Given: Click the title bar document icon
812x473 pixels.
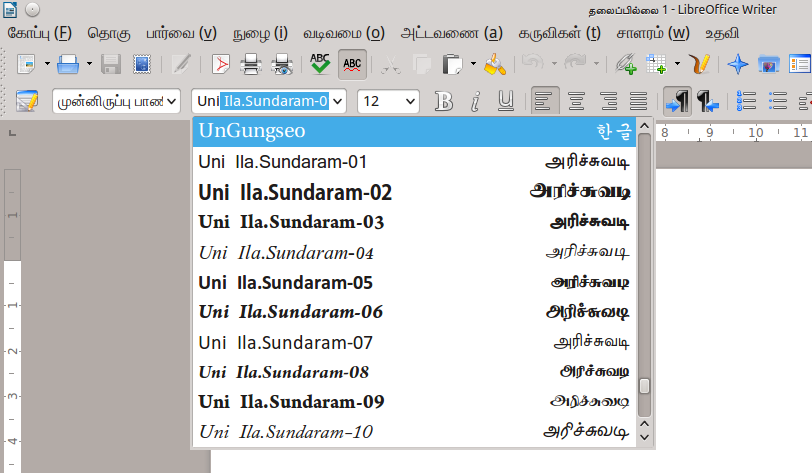Looking at the screenshot, I should [x=10, y=9].
